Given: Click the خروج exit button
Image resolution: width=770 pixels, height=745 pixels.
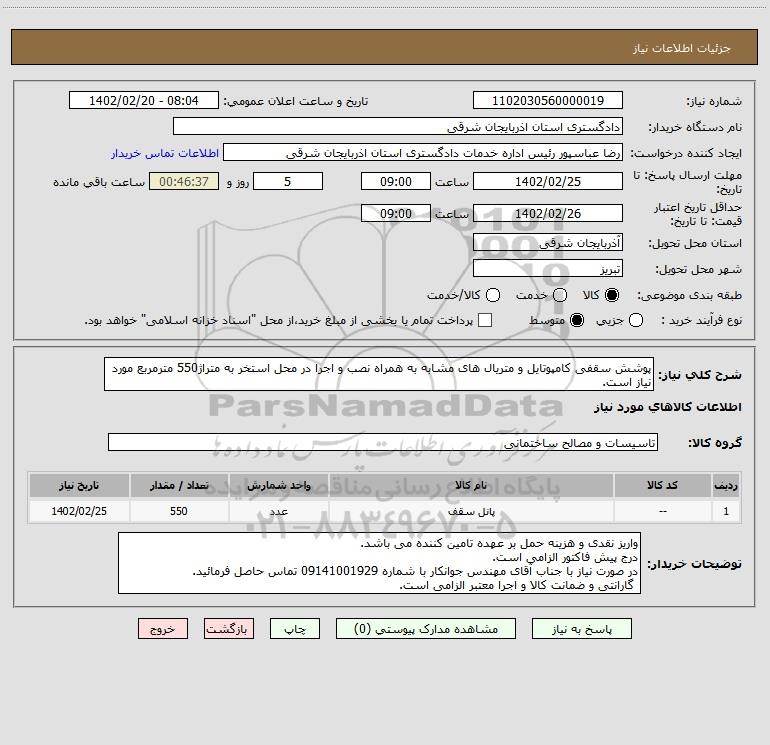Looking at the screenshot, I should [x=163, y=629].
